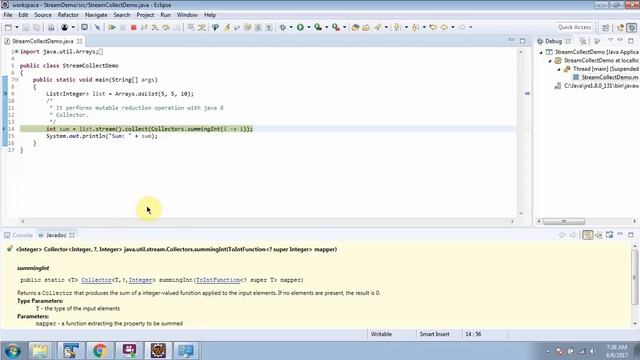Image resolution: width=640 pixels, height=360 pixels.
Task: Open the Refactor menu
Action: pyautogui.click(x=68, y=15)
